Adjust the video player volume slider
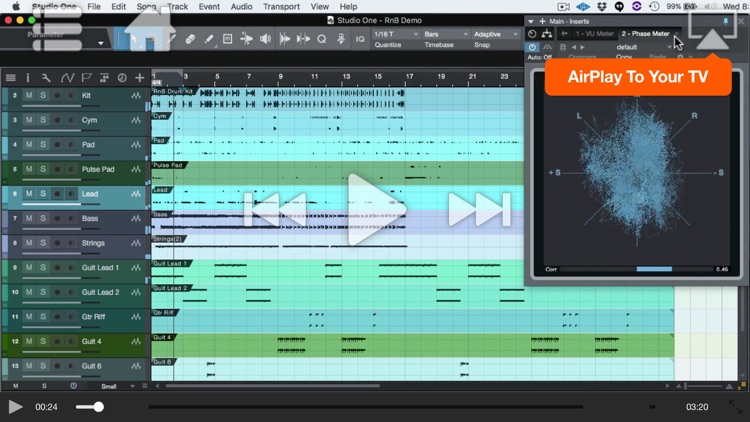Viewport: 750px width, 422px height. pyautogui.click(x=89, y=407)
